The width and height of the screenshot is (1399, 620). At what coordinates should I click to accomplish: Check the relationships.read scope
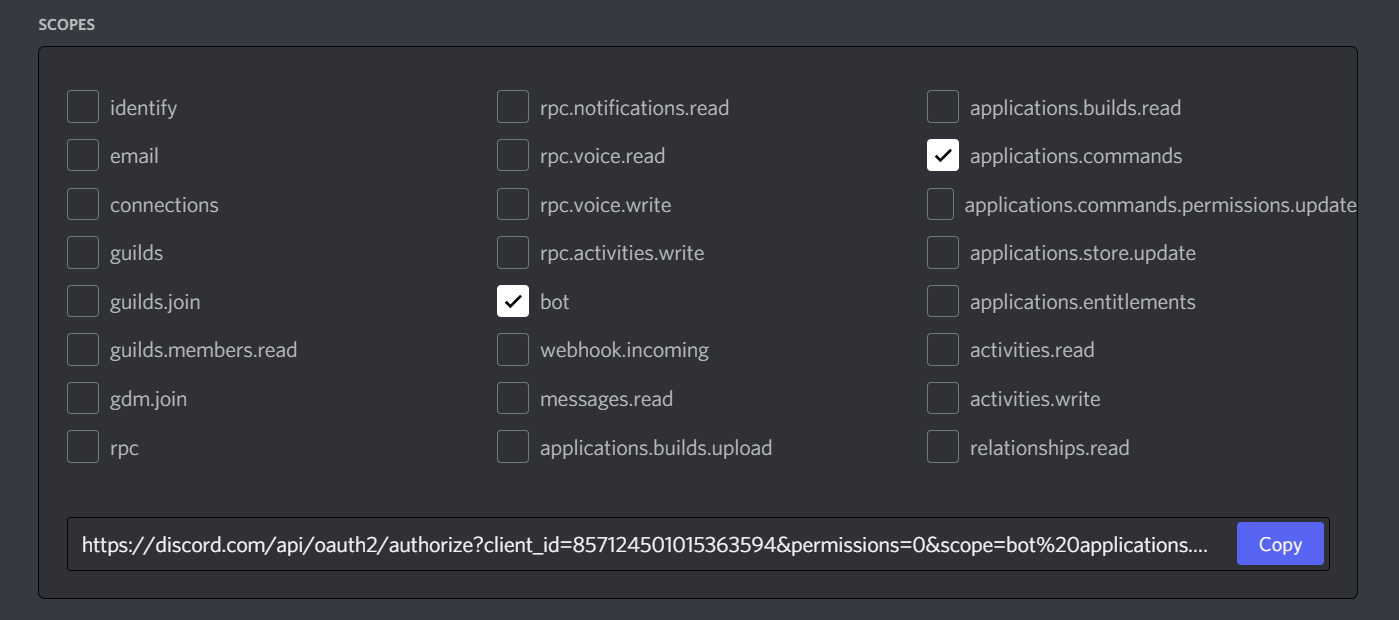(943, 446)
